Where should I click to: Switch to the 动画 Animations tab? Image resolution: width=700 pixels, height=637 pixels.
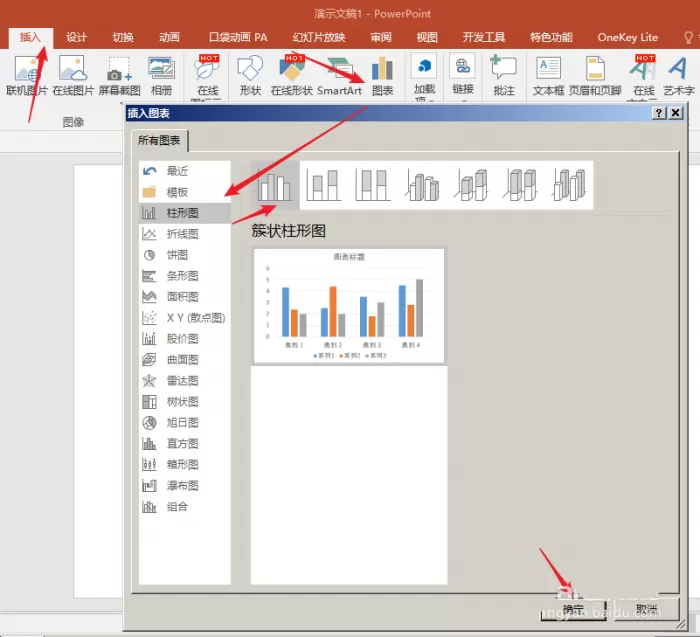click(x=169, y=37)
